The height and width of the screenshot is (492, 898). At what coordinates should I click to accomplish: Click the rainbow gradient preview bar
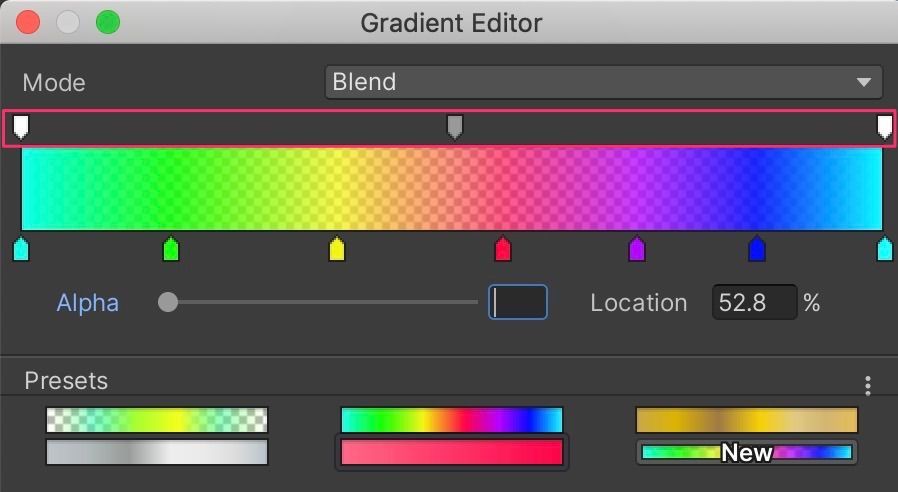(452, 189)
